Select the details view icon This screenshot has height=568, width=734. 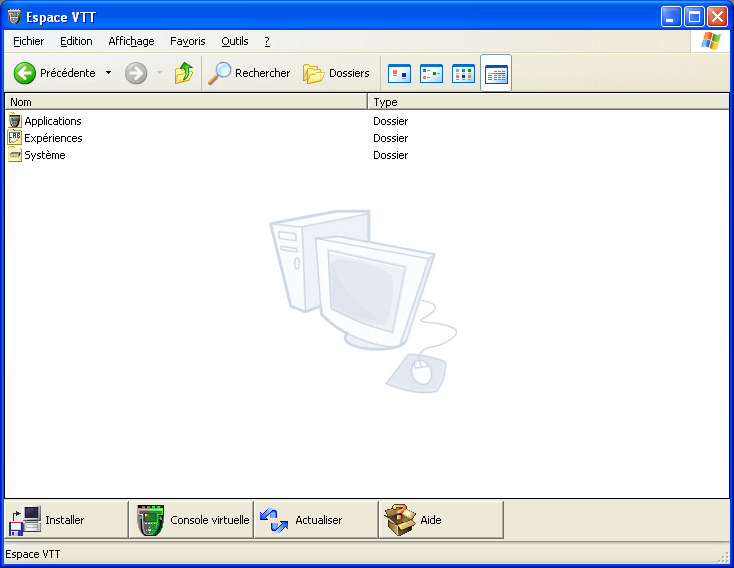496,74
